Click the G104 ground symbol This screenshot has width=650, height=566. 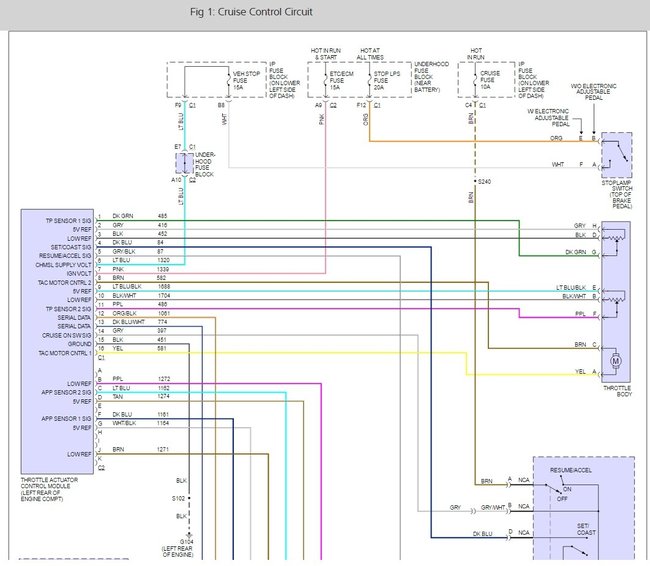[x=189, y=535]
